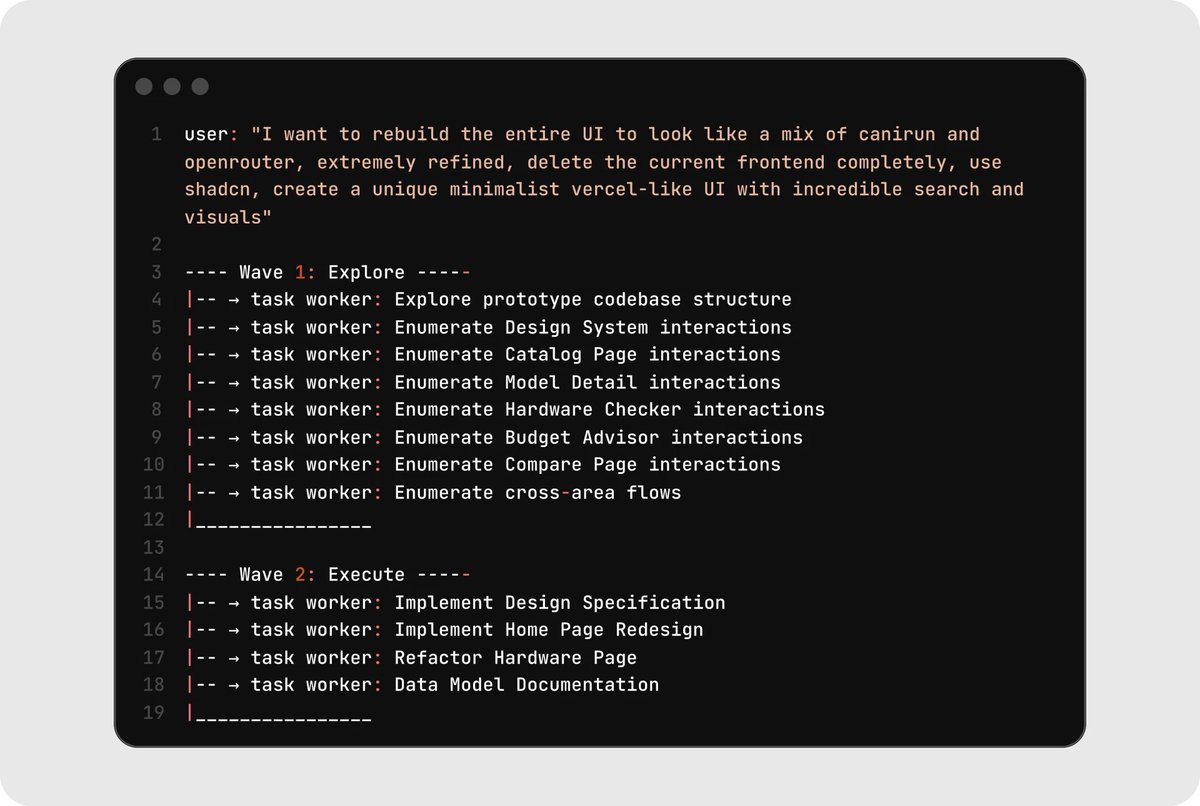Click the arrow on Data Model Documentation line

[x=234, y=685]
